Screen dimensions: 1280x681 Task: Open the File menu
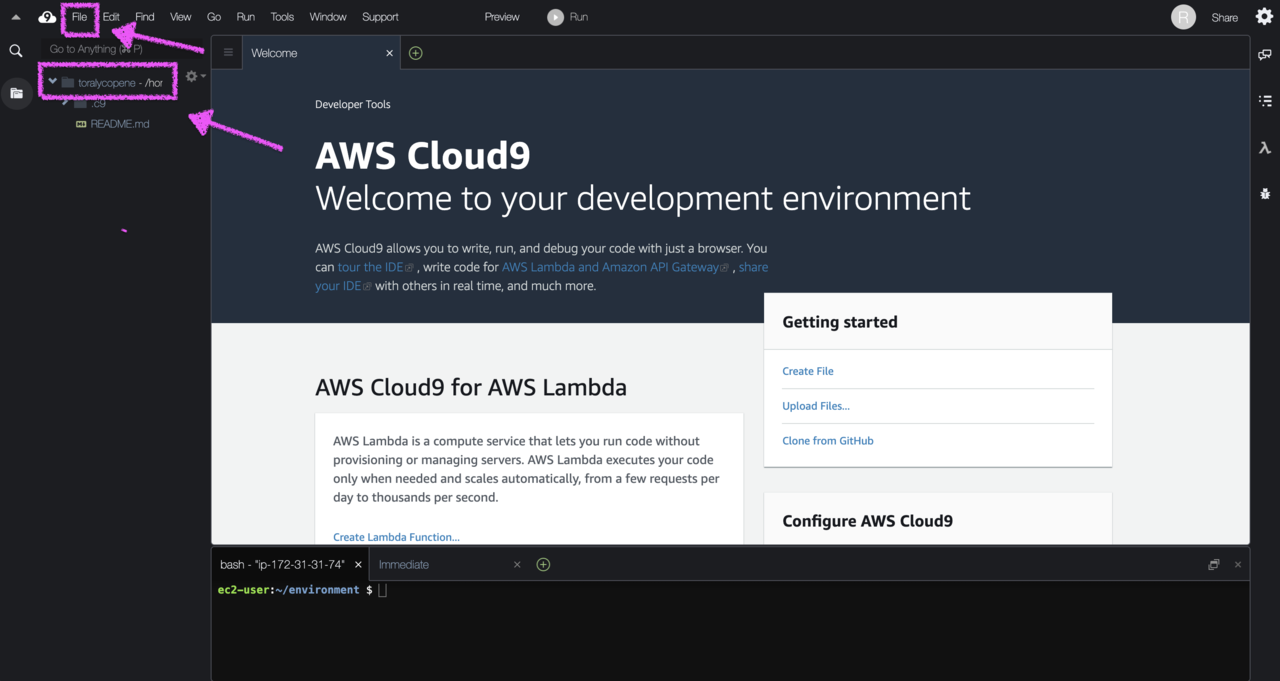click(x=79, y=17)
